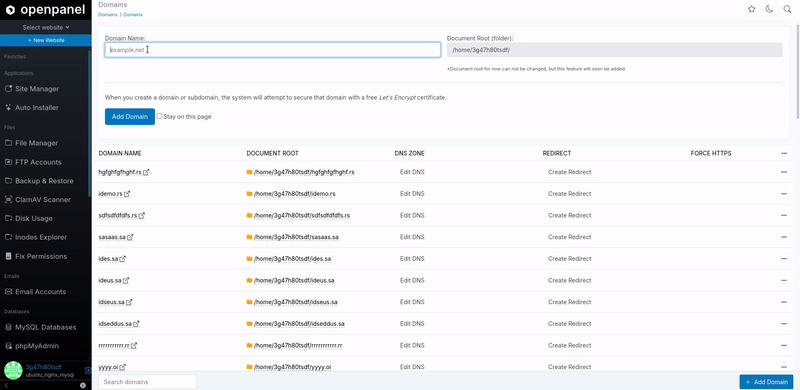Open ideus.sa external link icon
Viewport: 800px width, 390px height.
click(126, 280)
